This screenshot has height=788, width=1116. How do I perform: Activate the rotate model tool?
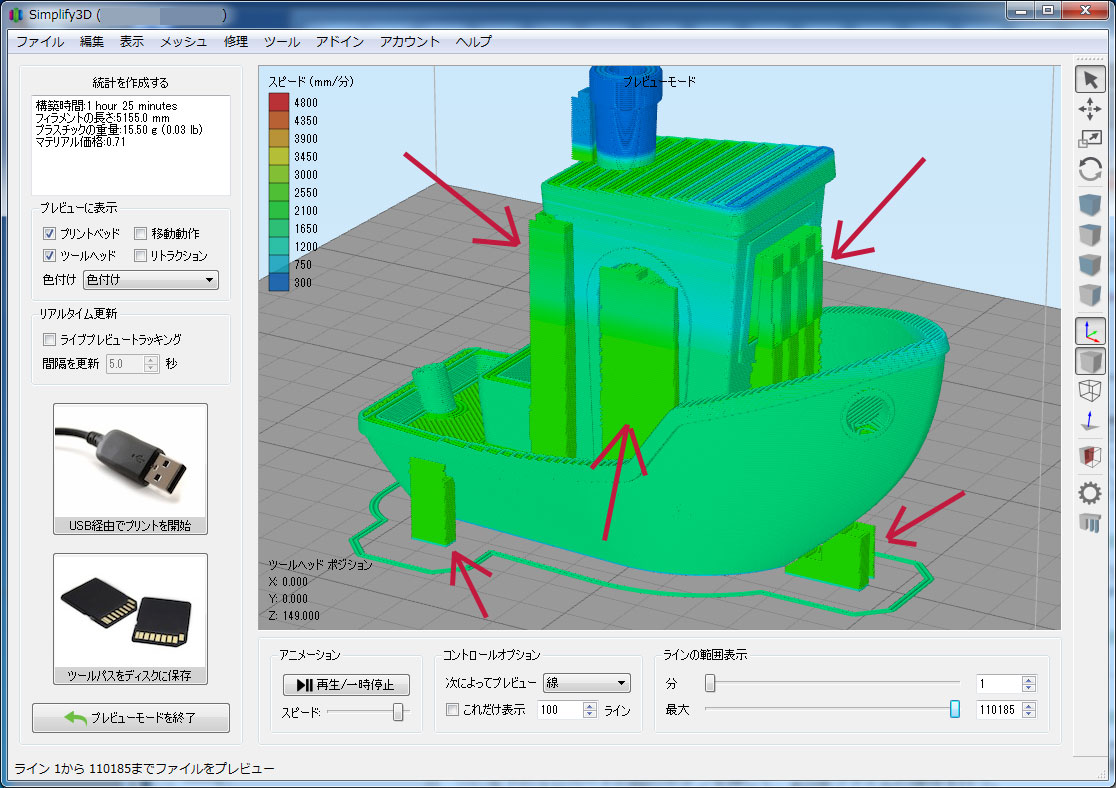tap(1090, 170)
